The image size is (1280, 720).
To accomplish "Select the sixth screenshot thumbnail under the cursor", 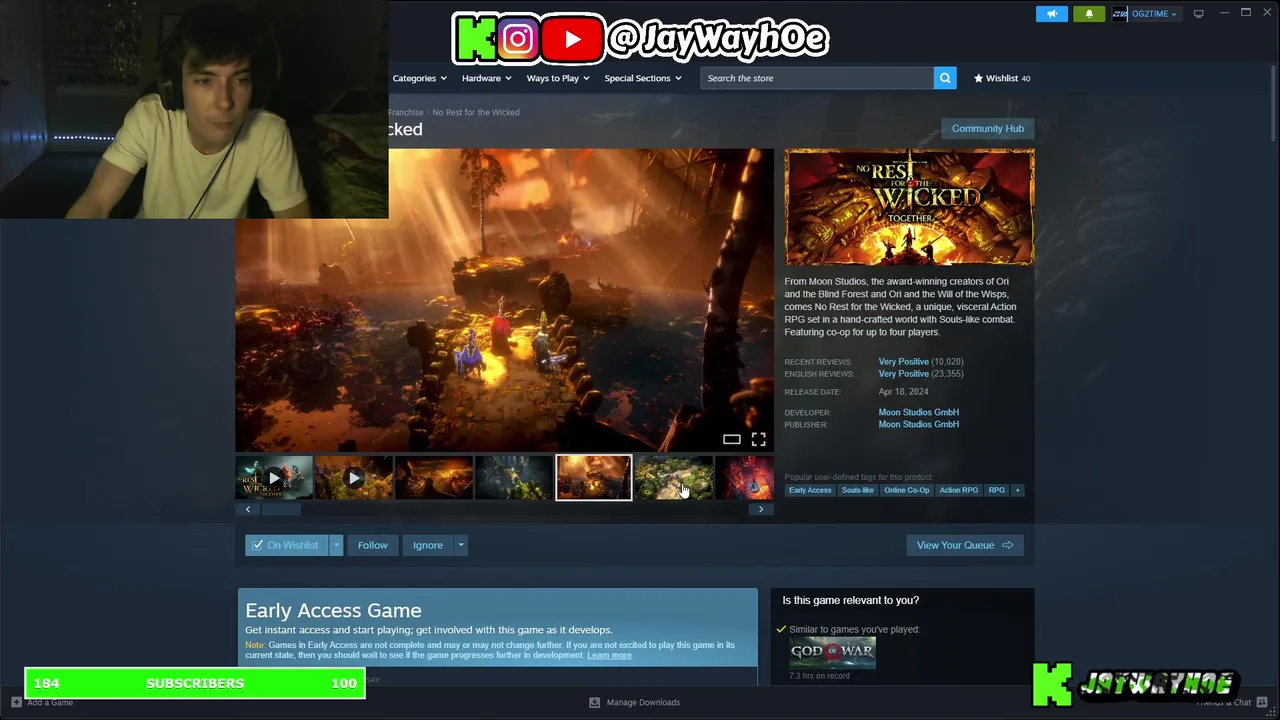I will pyautogui.click(x=674, y=478).
